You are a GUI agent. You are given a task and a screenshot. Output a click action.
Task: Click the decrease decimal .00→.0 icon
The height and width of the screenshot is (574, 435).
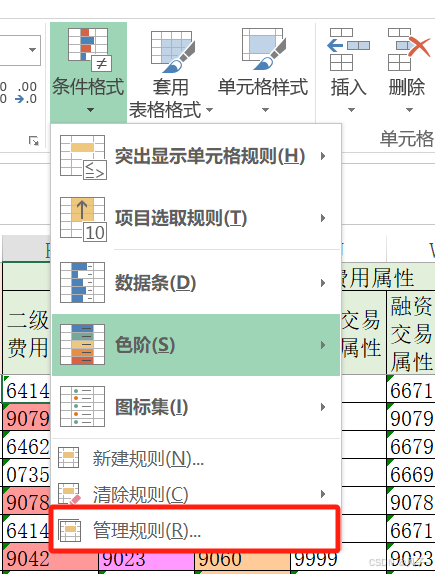[26, 93]
